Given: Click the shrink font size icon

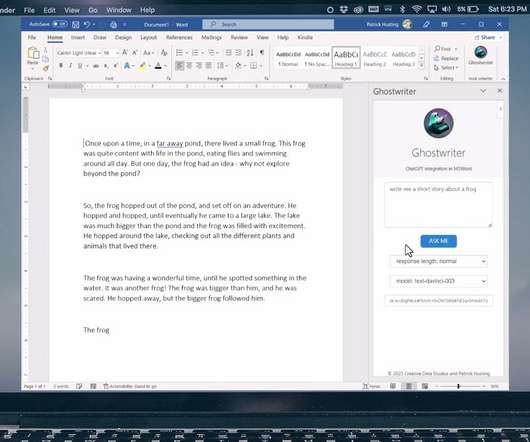Looking at the screenshot, I should coord(135,53).
